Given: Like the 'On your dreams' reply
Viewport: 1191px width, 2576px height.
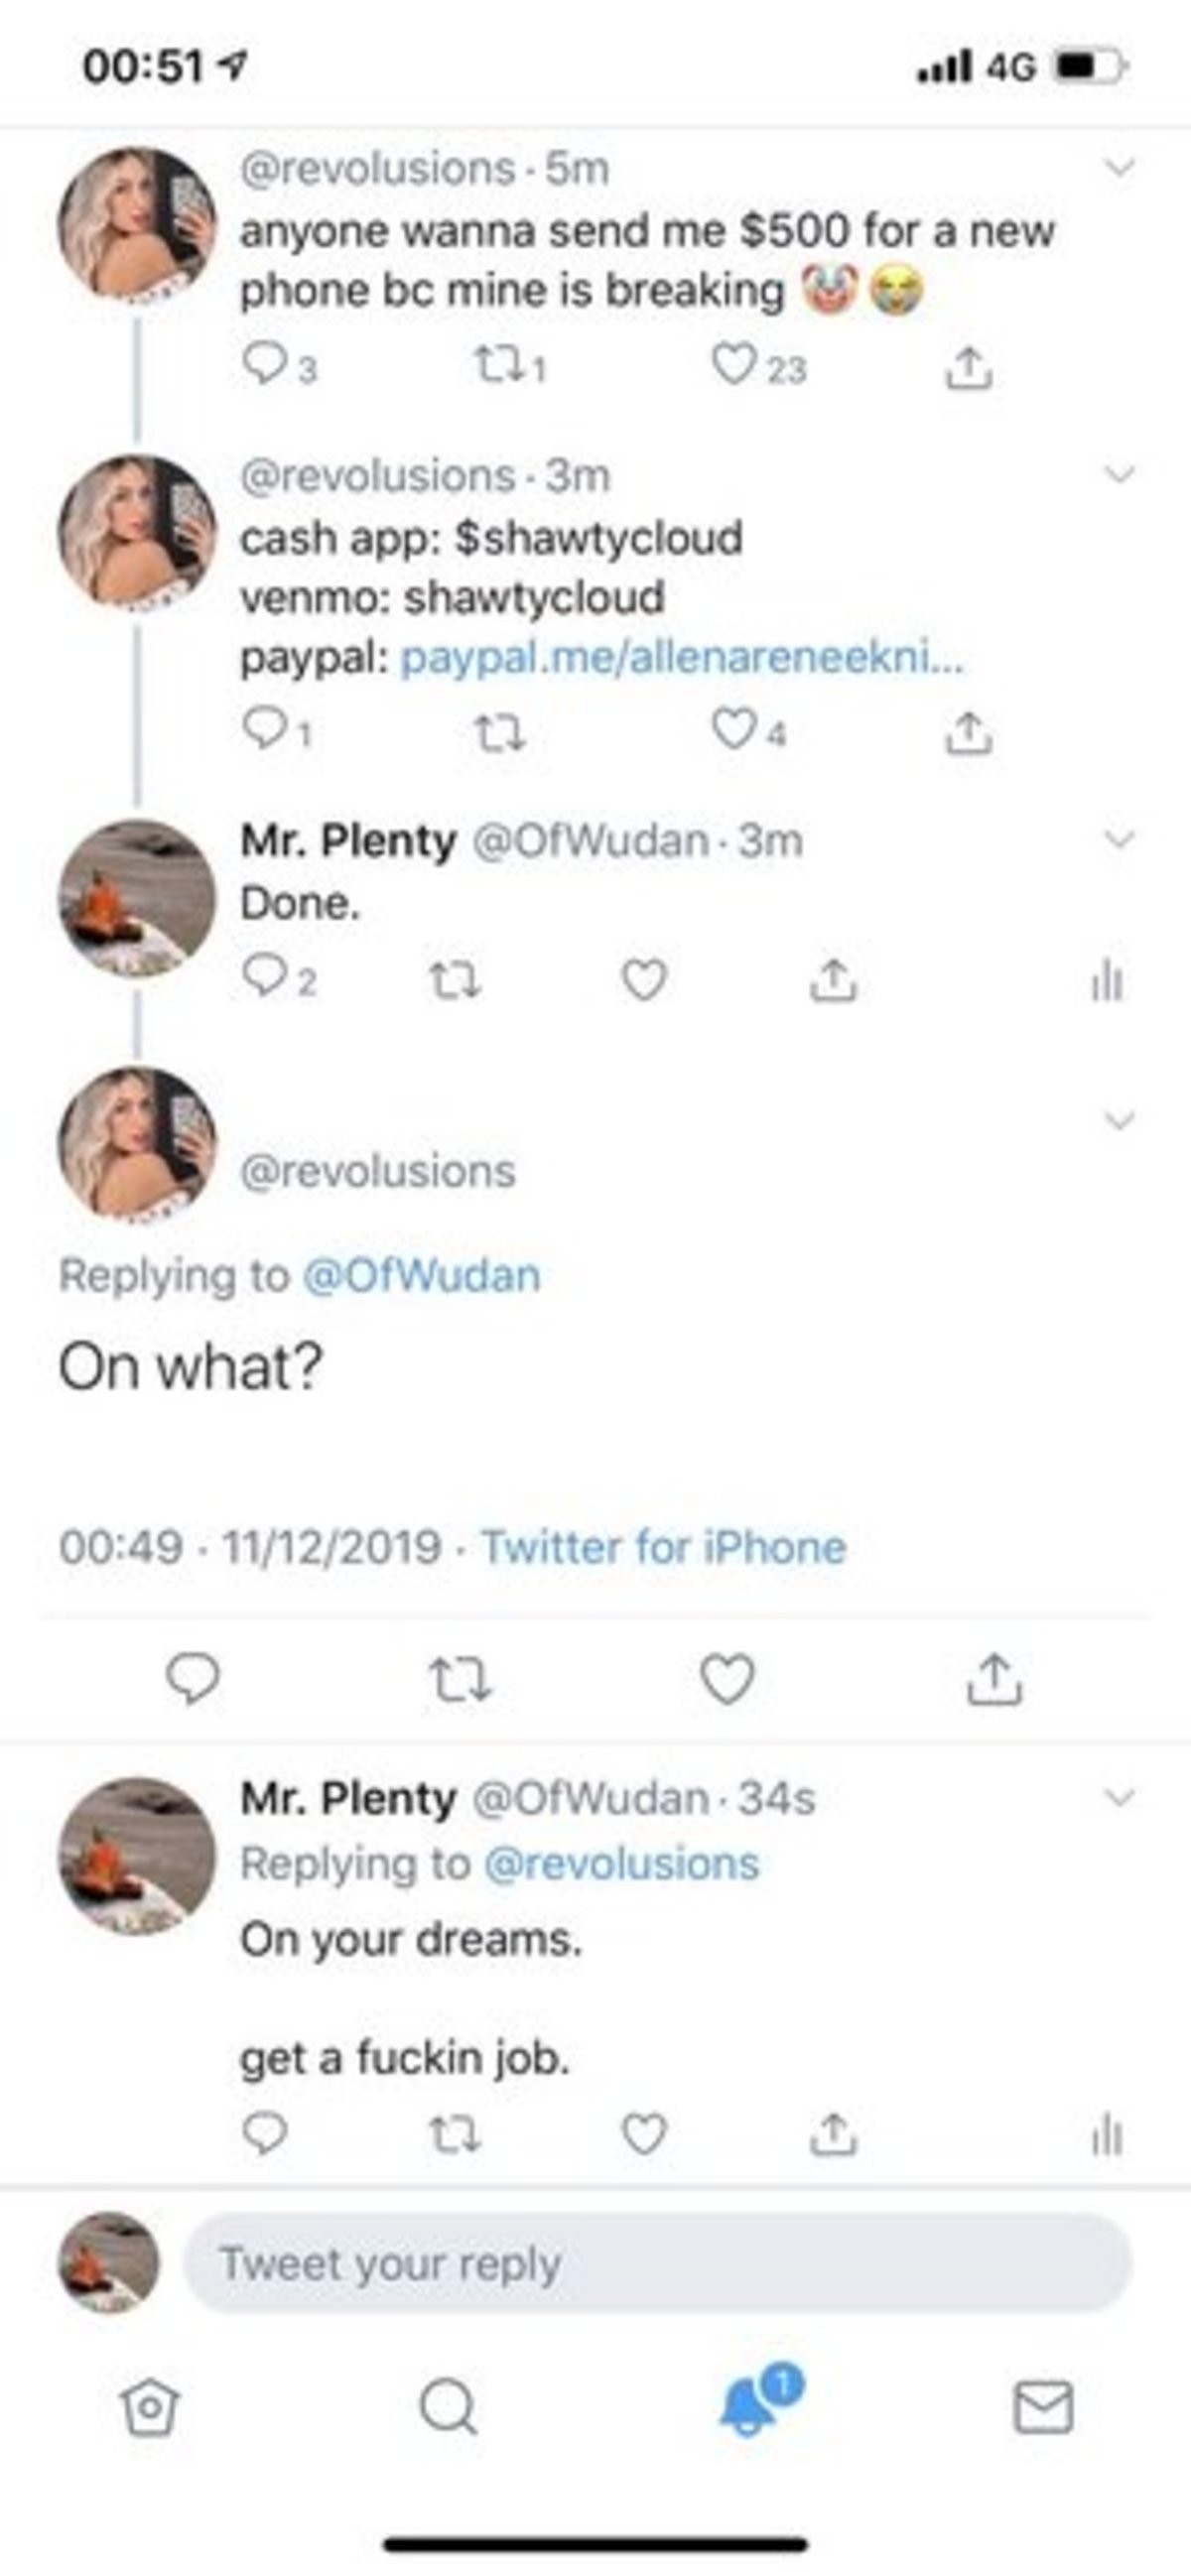Looking at the screenshot, I should (643, 2134).
